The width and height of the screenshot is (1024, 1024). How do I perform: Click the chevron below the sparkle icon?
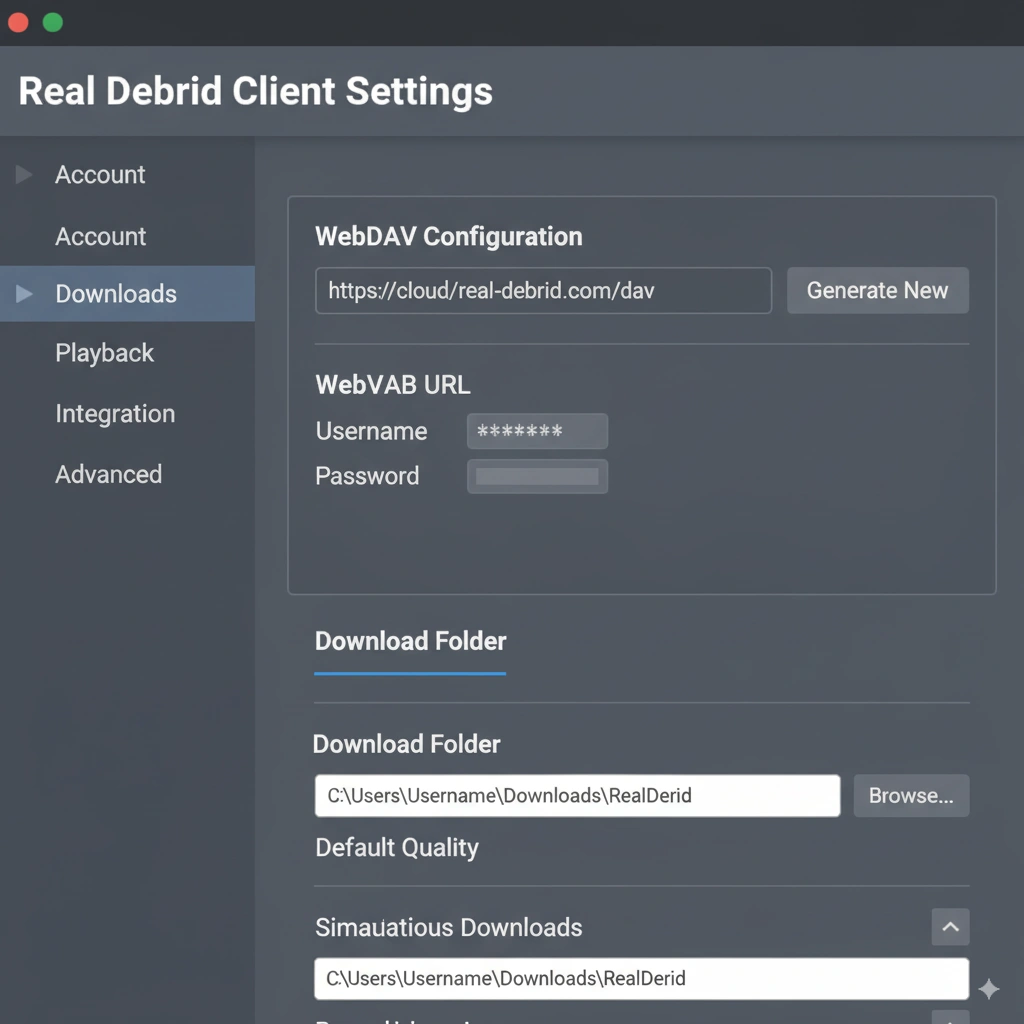950,1018
